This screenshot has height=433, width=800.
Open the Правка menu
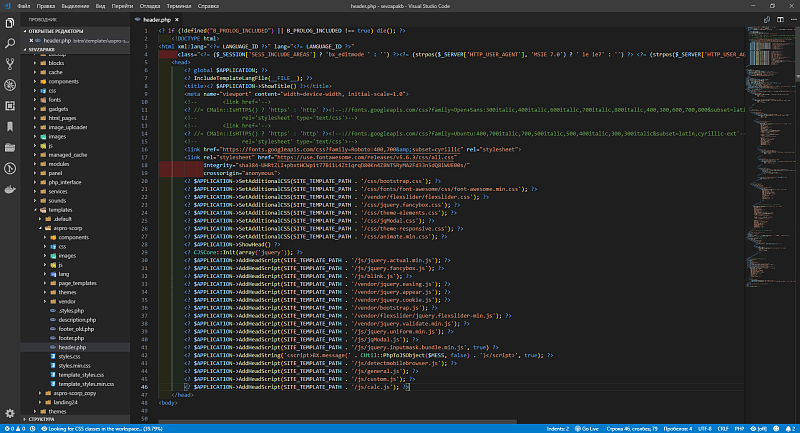click(46, 6)
